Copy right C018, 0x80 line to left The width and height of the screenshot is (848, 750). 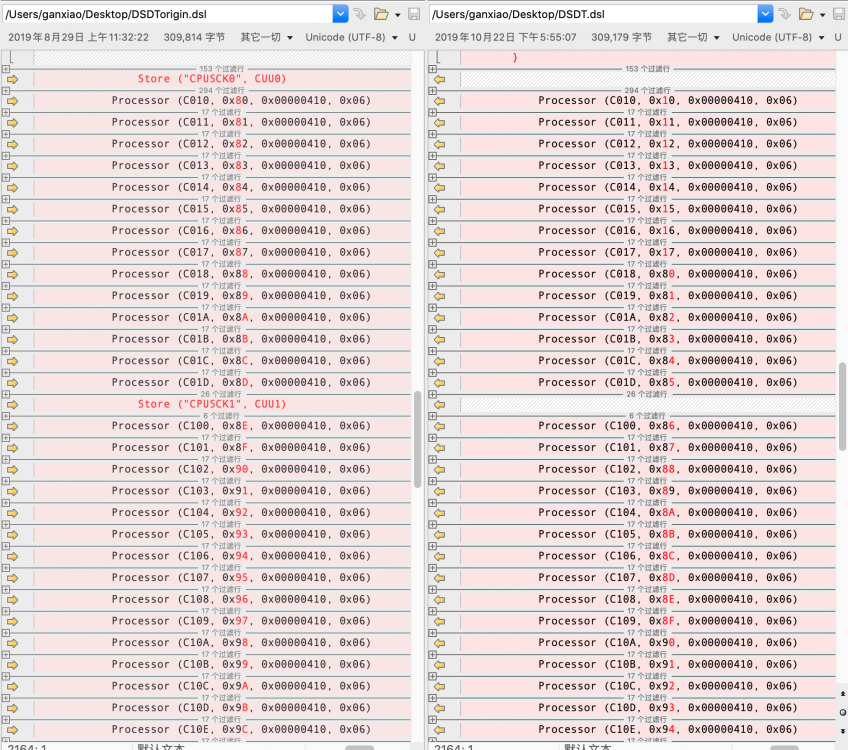coord(440,275)
